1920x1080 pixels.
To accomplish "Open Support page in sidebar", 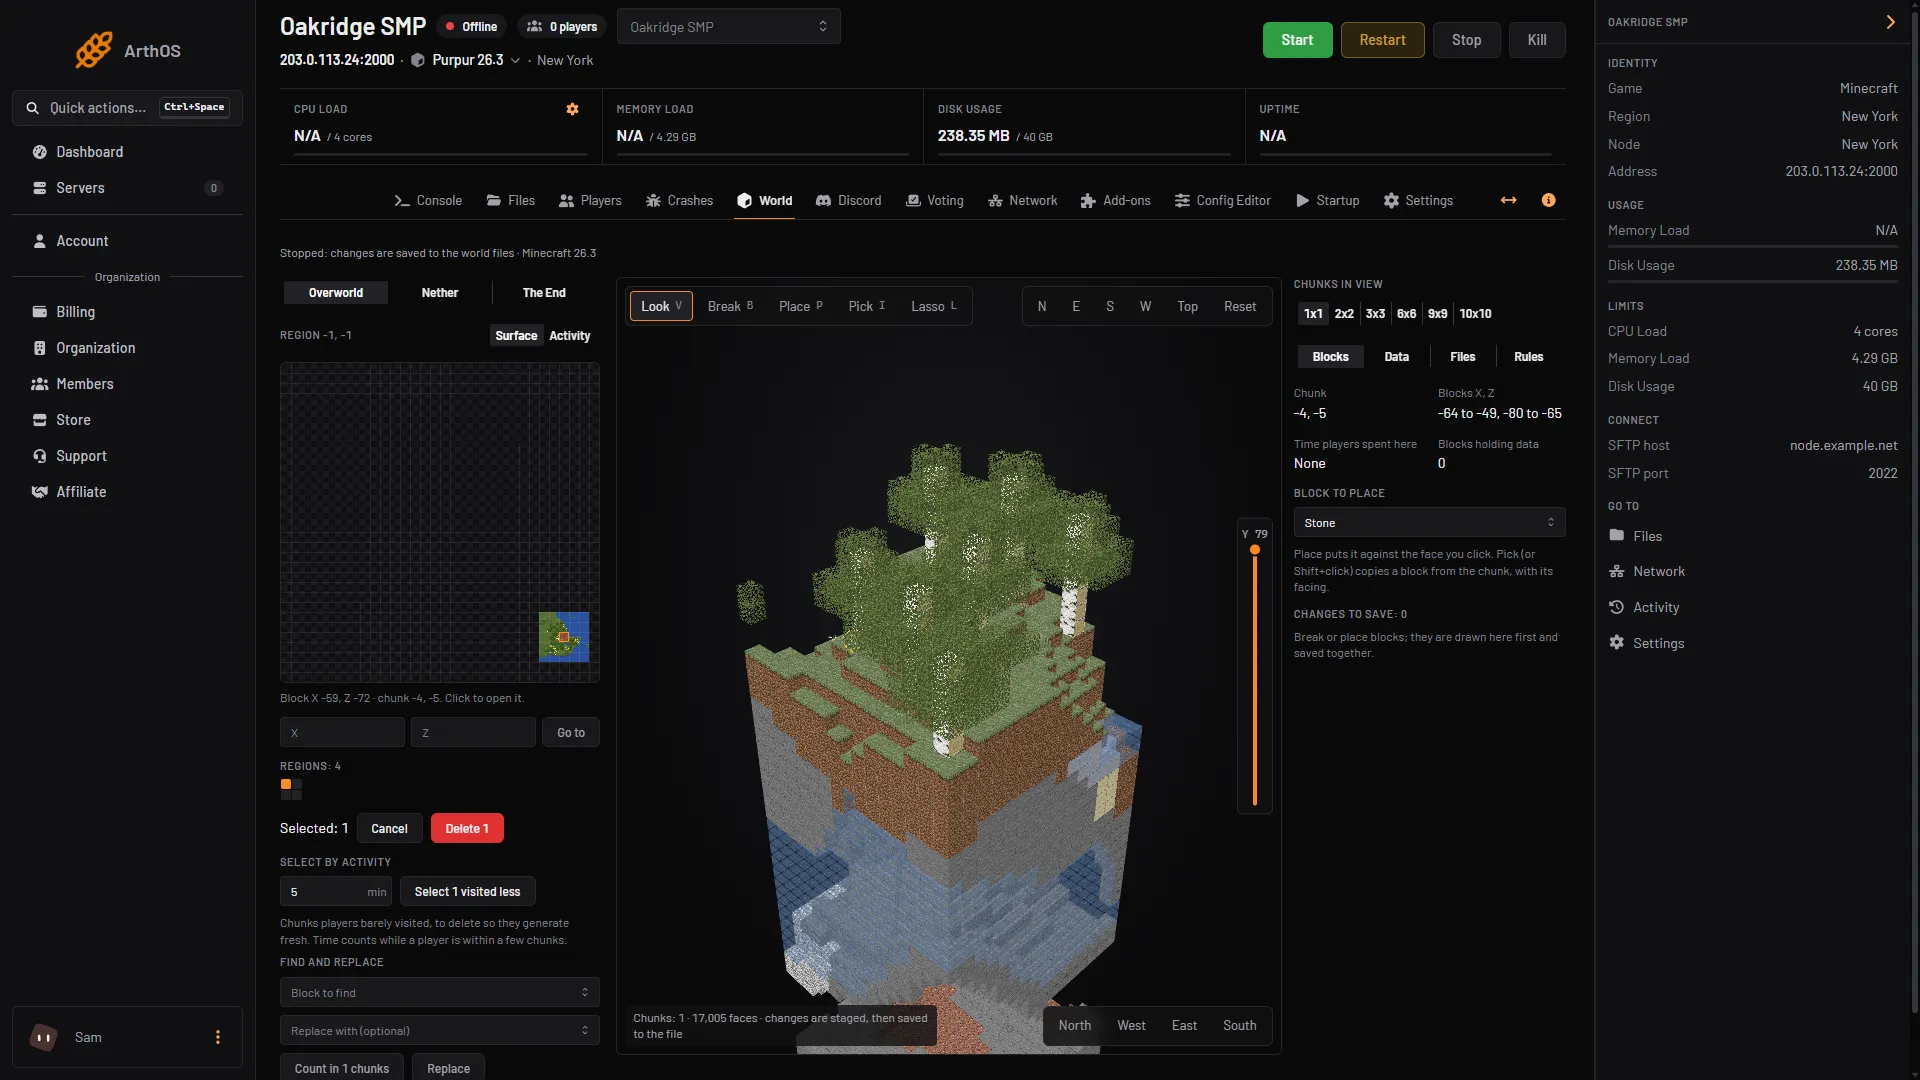I will [81, 456].
